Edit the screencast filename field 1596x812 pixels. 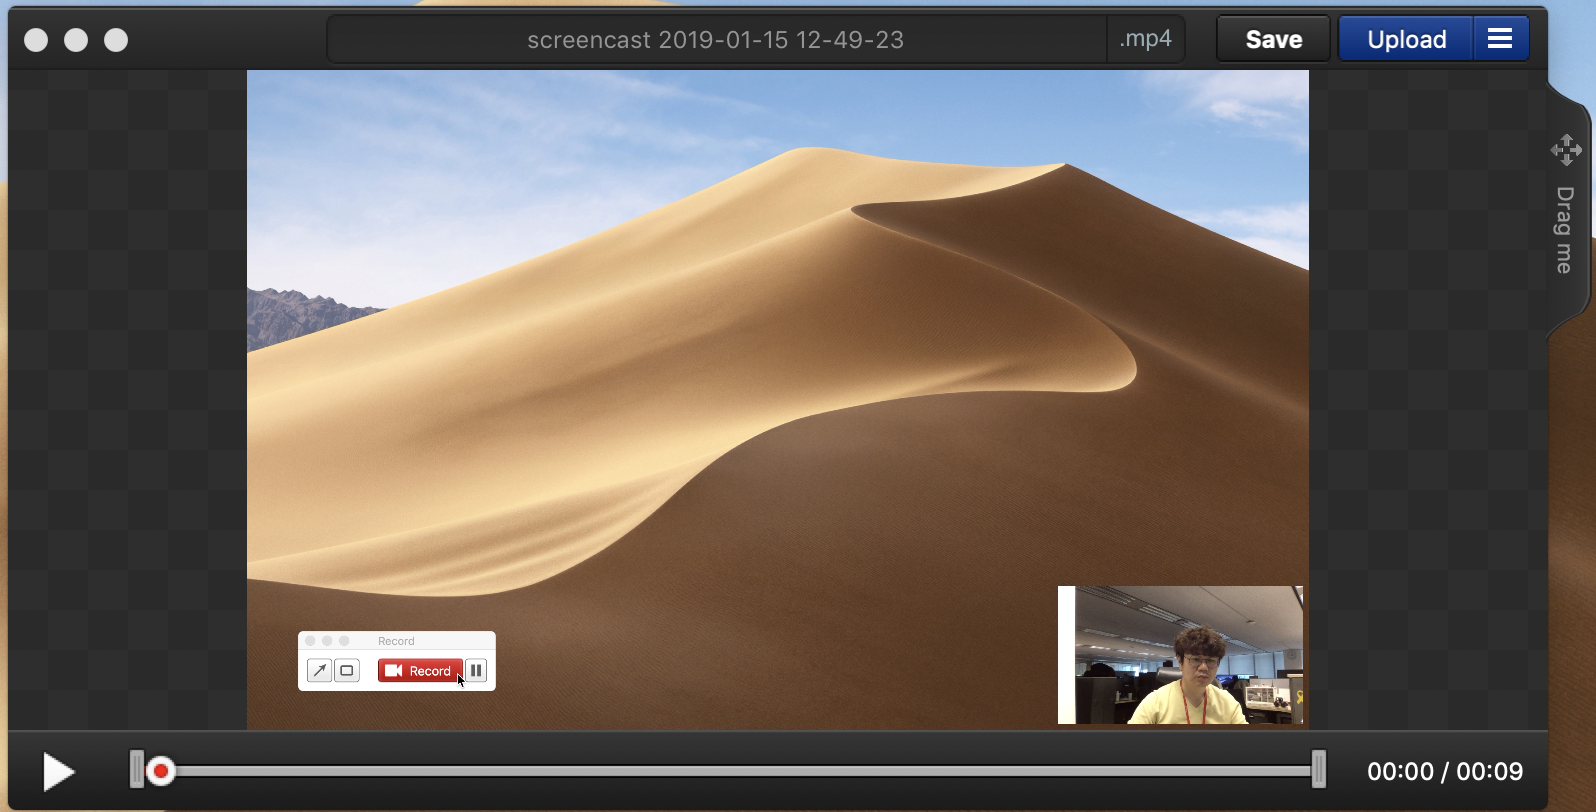click(715, 40)
